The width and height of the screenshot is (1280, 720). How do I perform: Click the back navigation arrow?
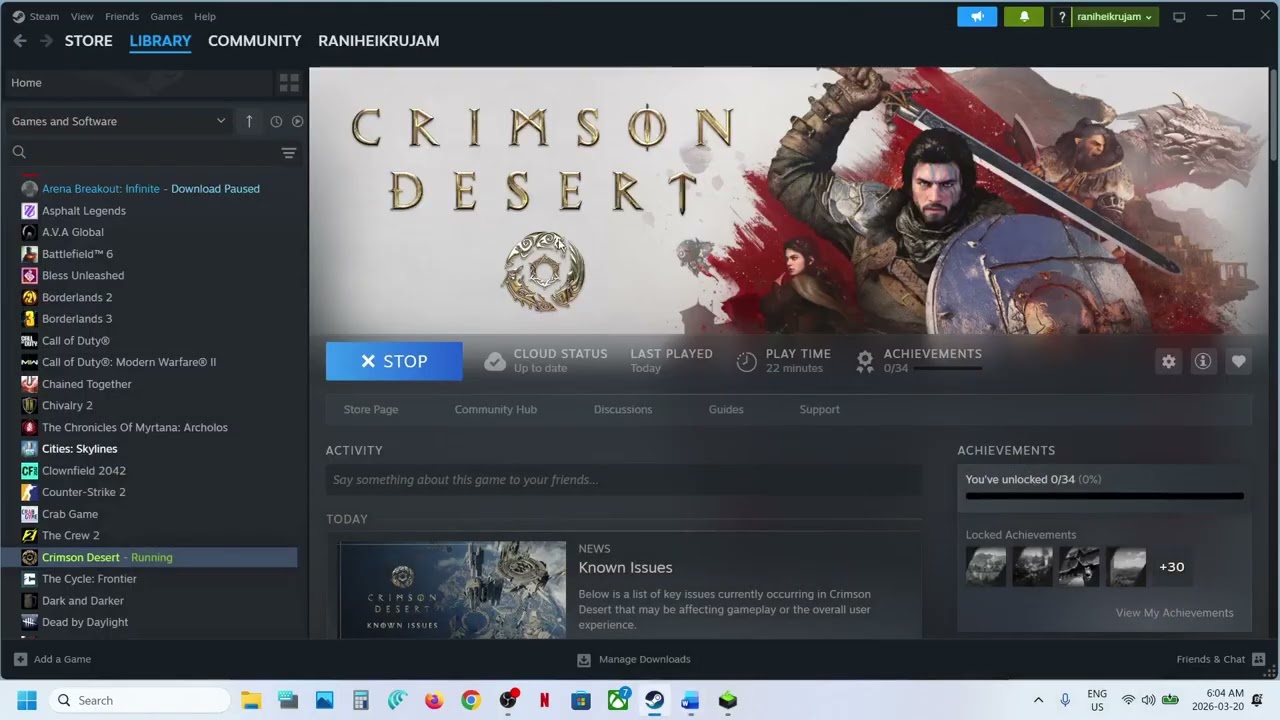pos(20,41)
